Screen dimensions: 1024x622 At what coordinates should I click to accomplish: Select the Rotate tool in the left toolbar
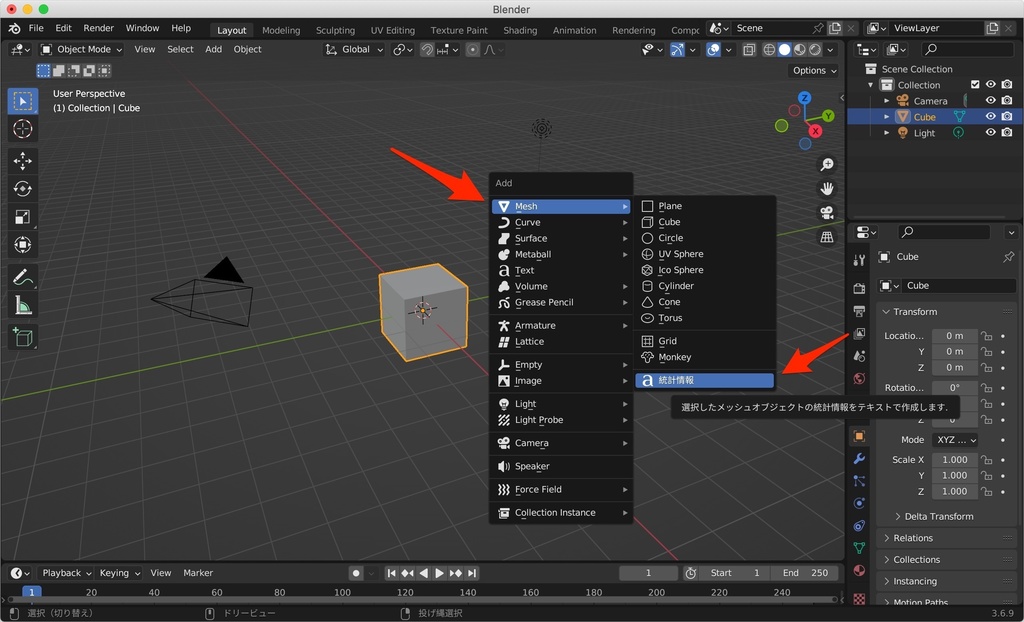pyautogui.click(x=23, y=189)
